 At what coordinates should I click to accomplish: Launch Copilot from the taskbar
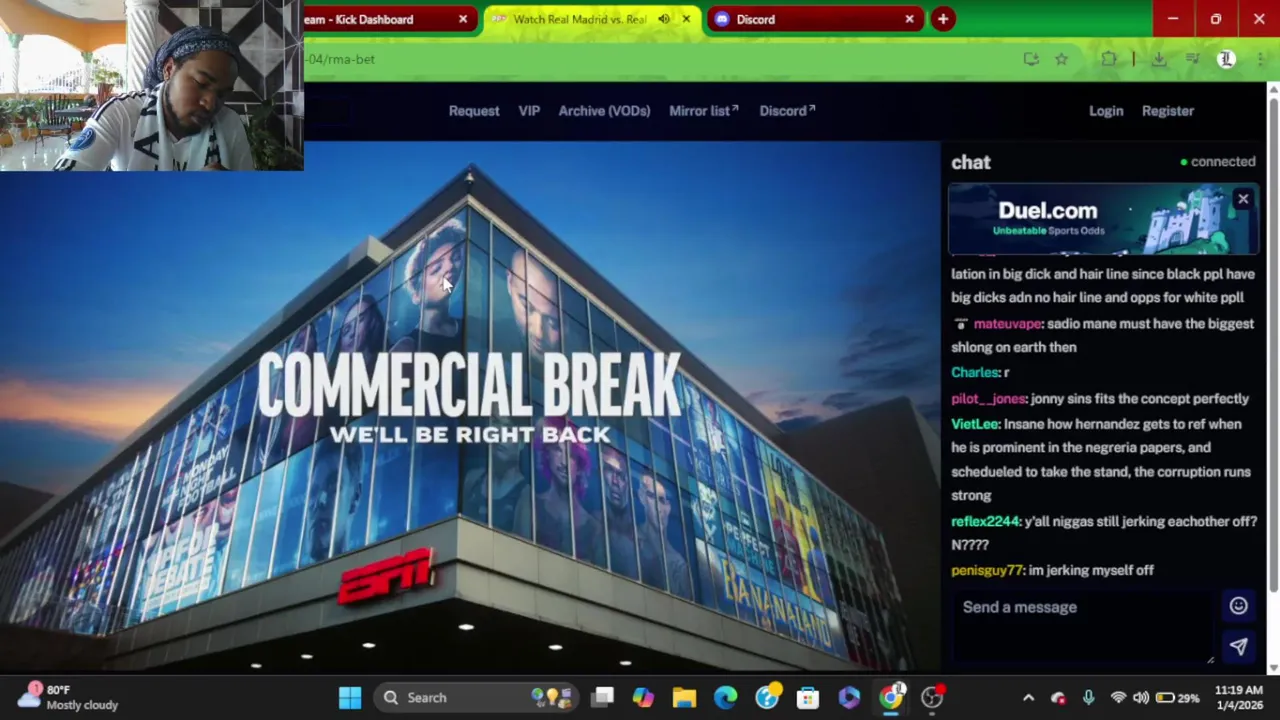click(x=643, y=697)
